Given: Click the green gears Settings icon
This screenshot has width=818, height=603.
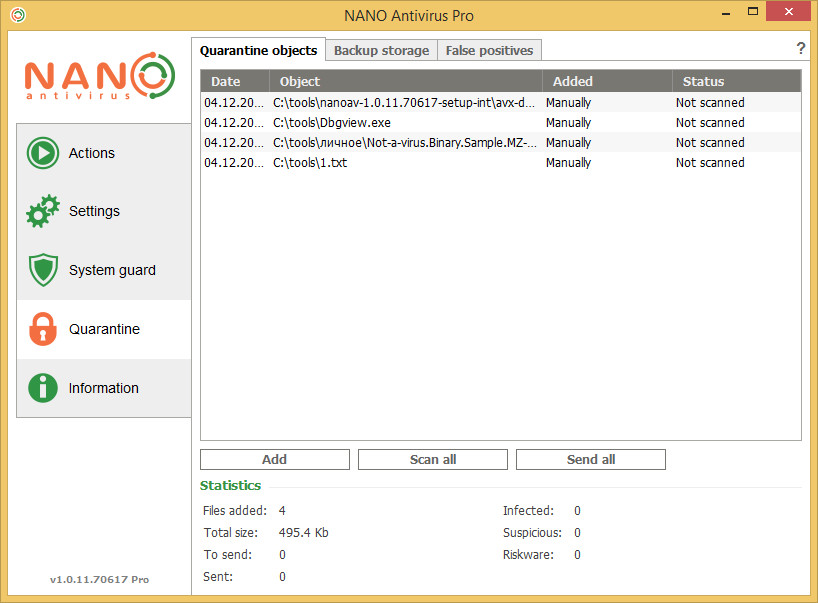Looking at the screenshot, I should pyautogui.click(x=43, y=211).
